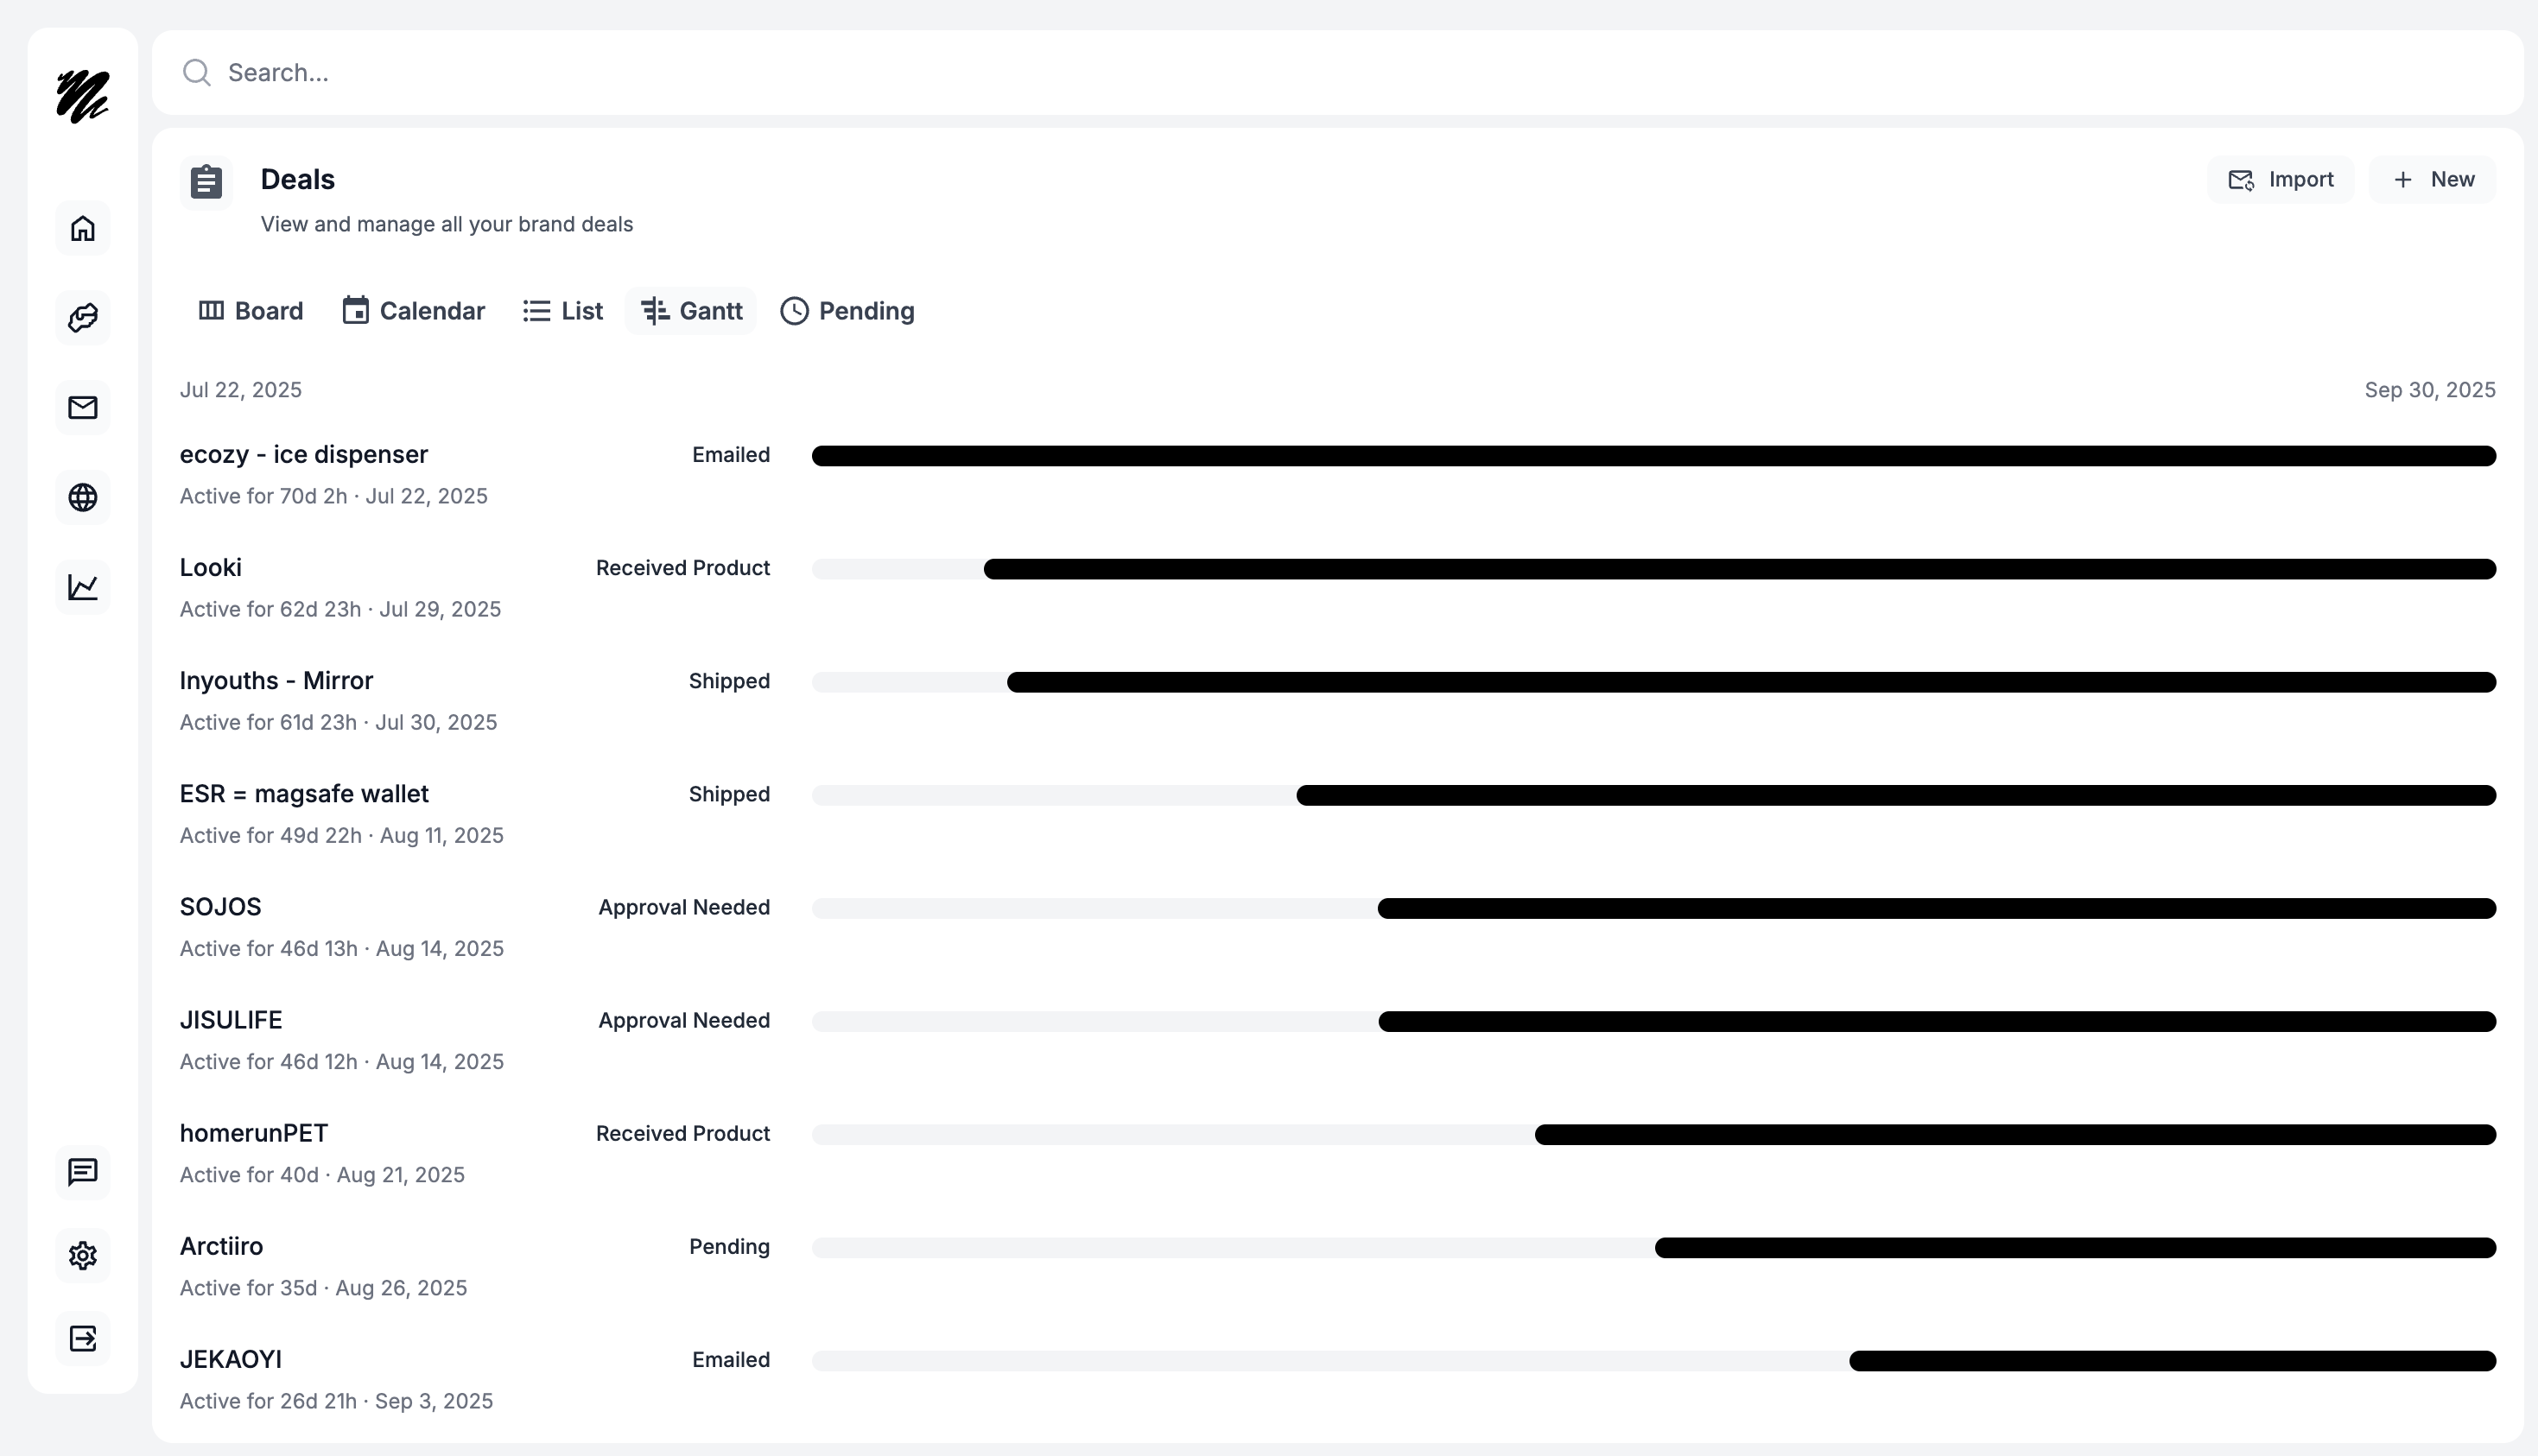Switch to the Board view tab
Screen dimensions: 2538x1456
click(251, 311)
